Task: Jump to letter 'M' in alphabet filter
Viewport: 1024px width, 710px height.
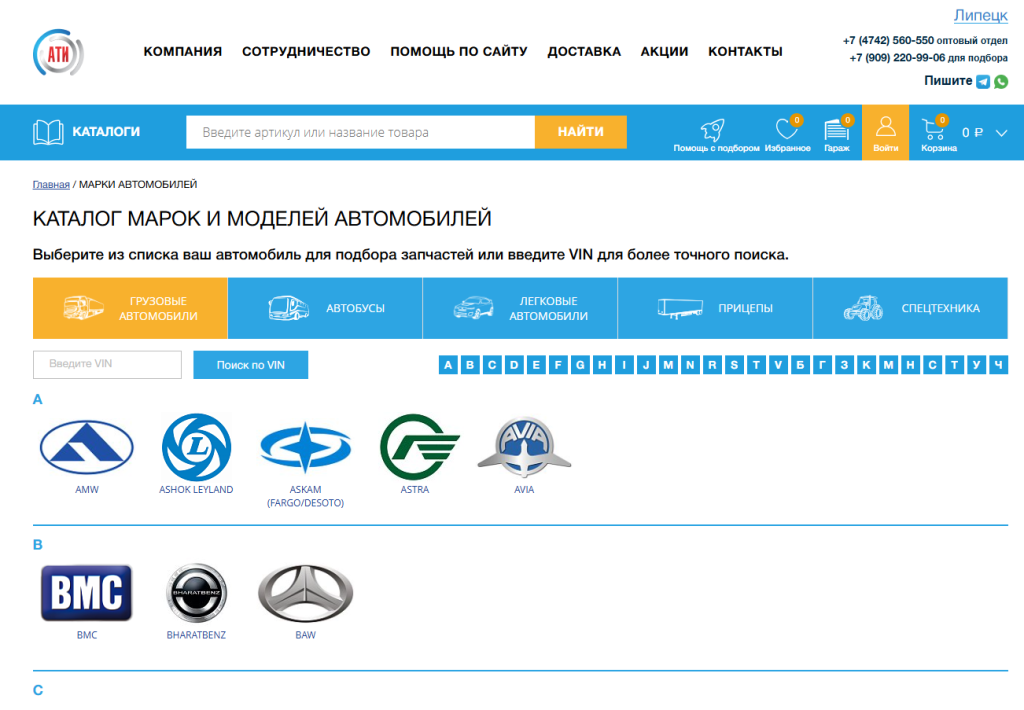Action: click(x=668, y=365)
